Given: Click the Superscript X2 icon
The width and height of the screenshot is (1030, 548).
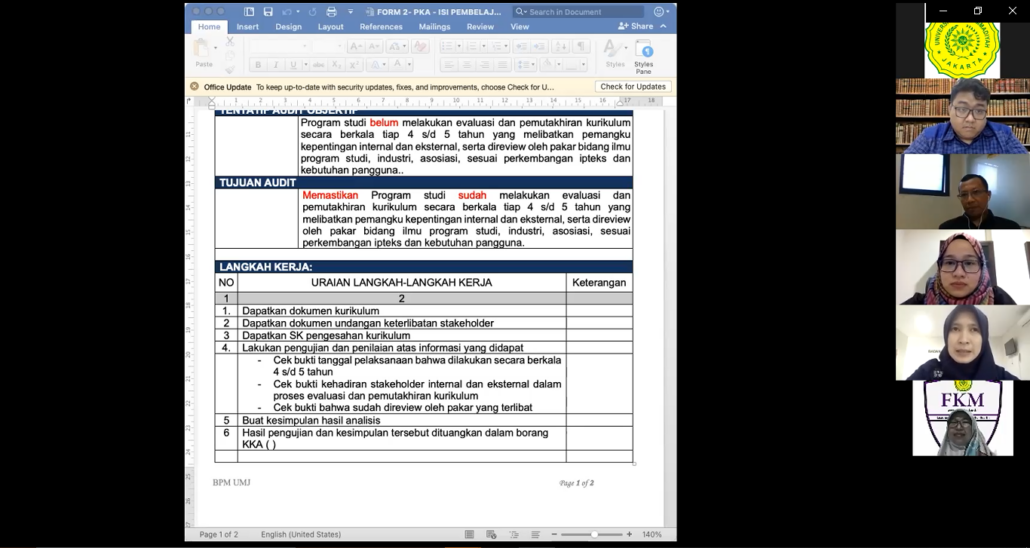Looking at the screenshot, I should coord(354,65).
